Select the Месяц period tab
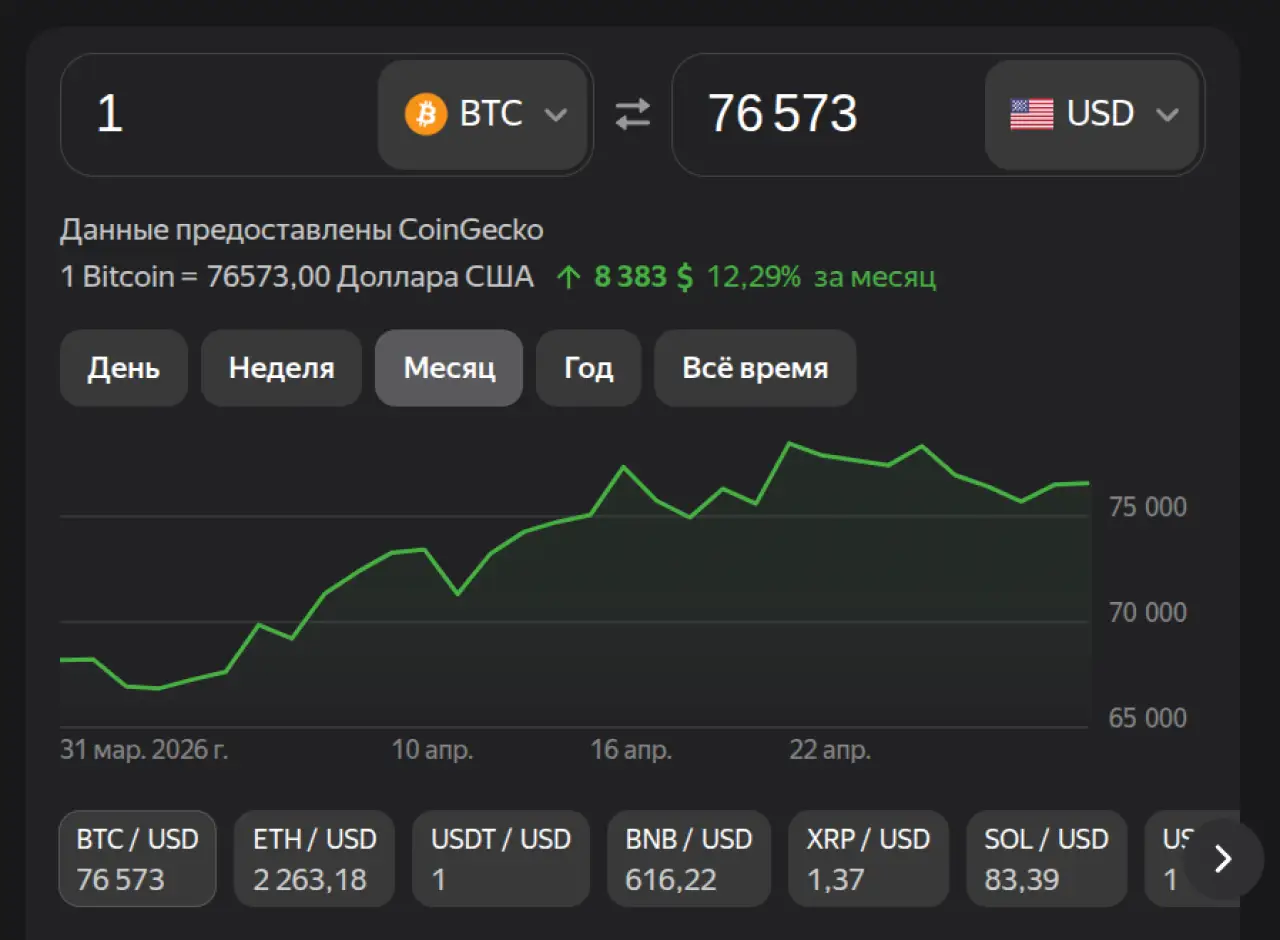Screen dimensions: 1280x940 [449, 368]
